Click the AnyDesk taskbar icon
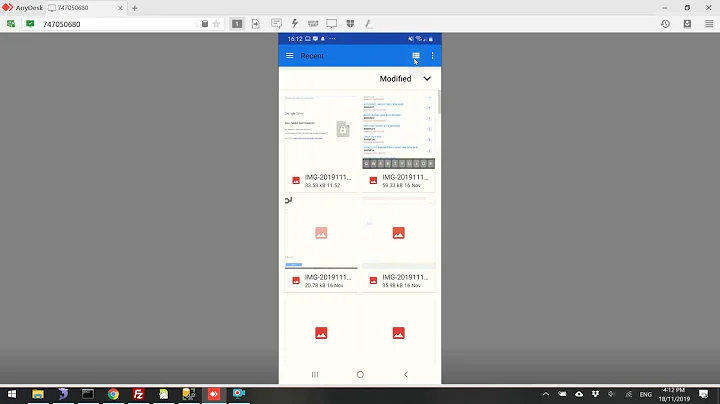720x404 pixels. click(x=214, y=394)
